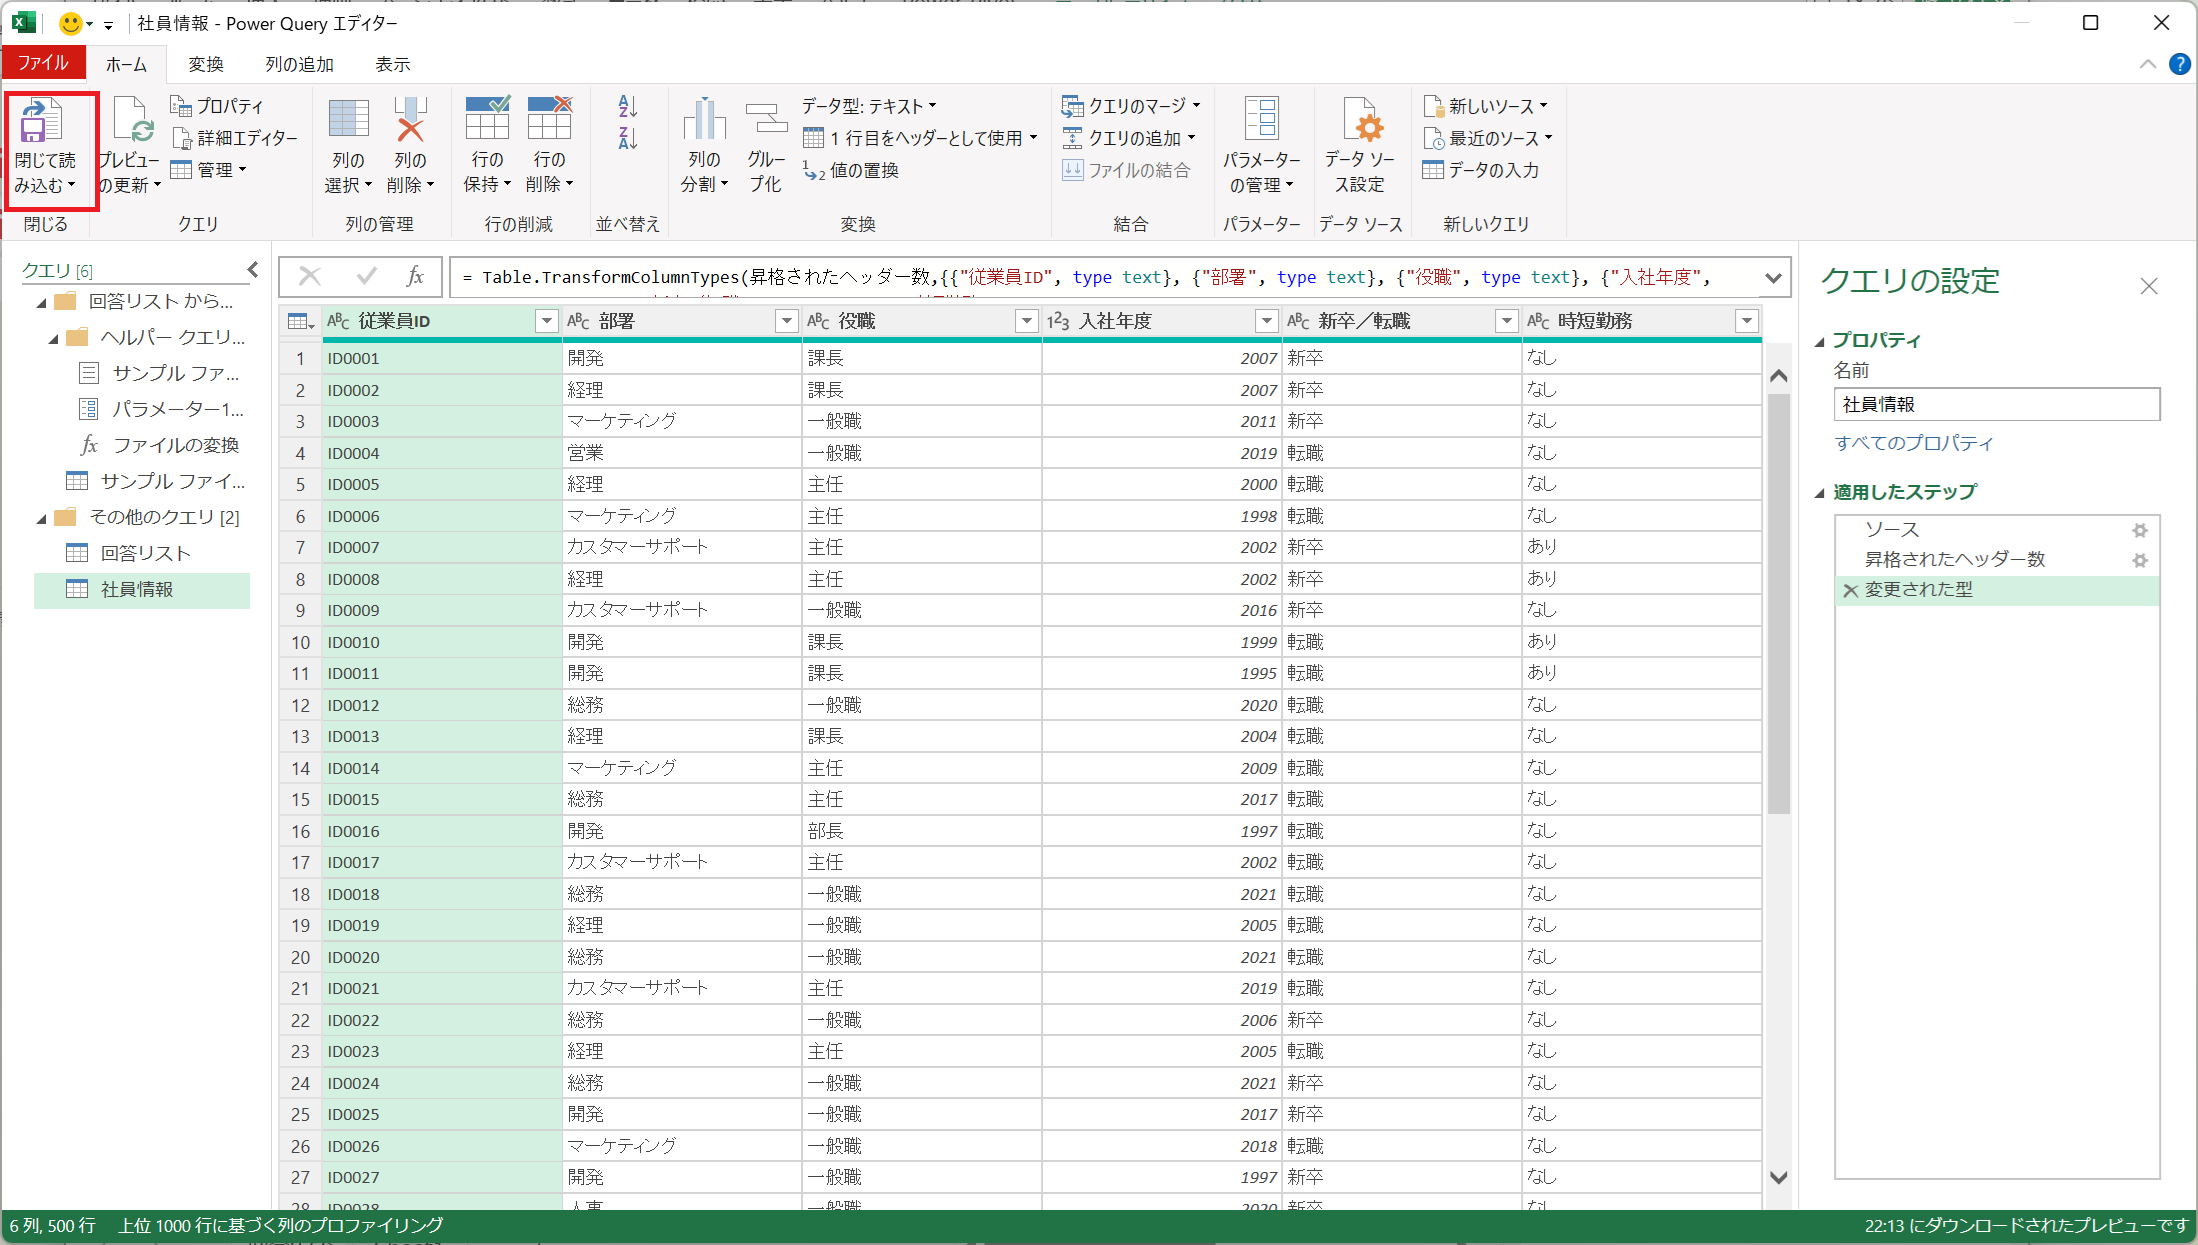Image resolution: width=2198 pixels, height=1245 pixels.
Task: Switch to the 列の追加 tab
Action: tap(299, 64)
